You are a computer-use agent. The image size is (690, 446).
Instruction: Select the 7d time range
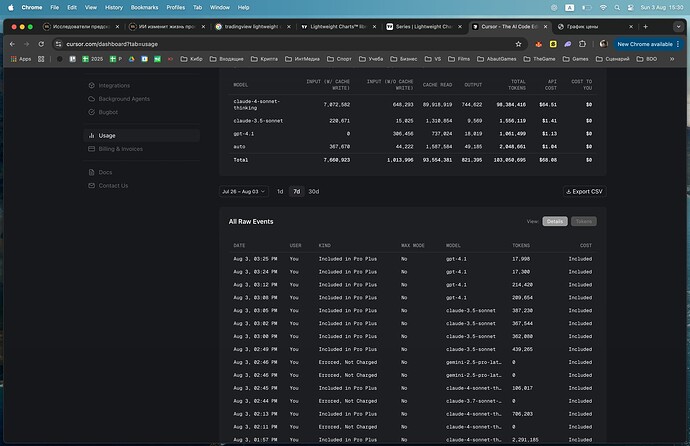click(x=297, y=191)
